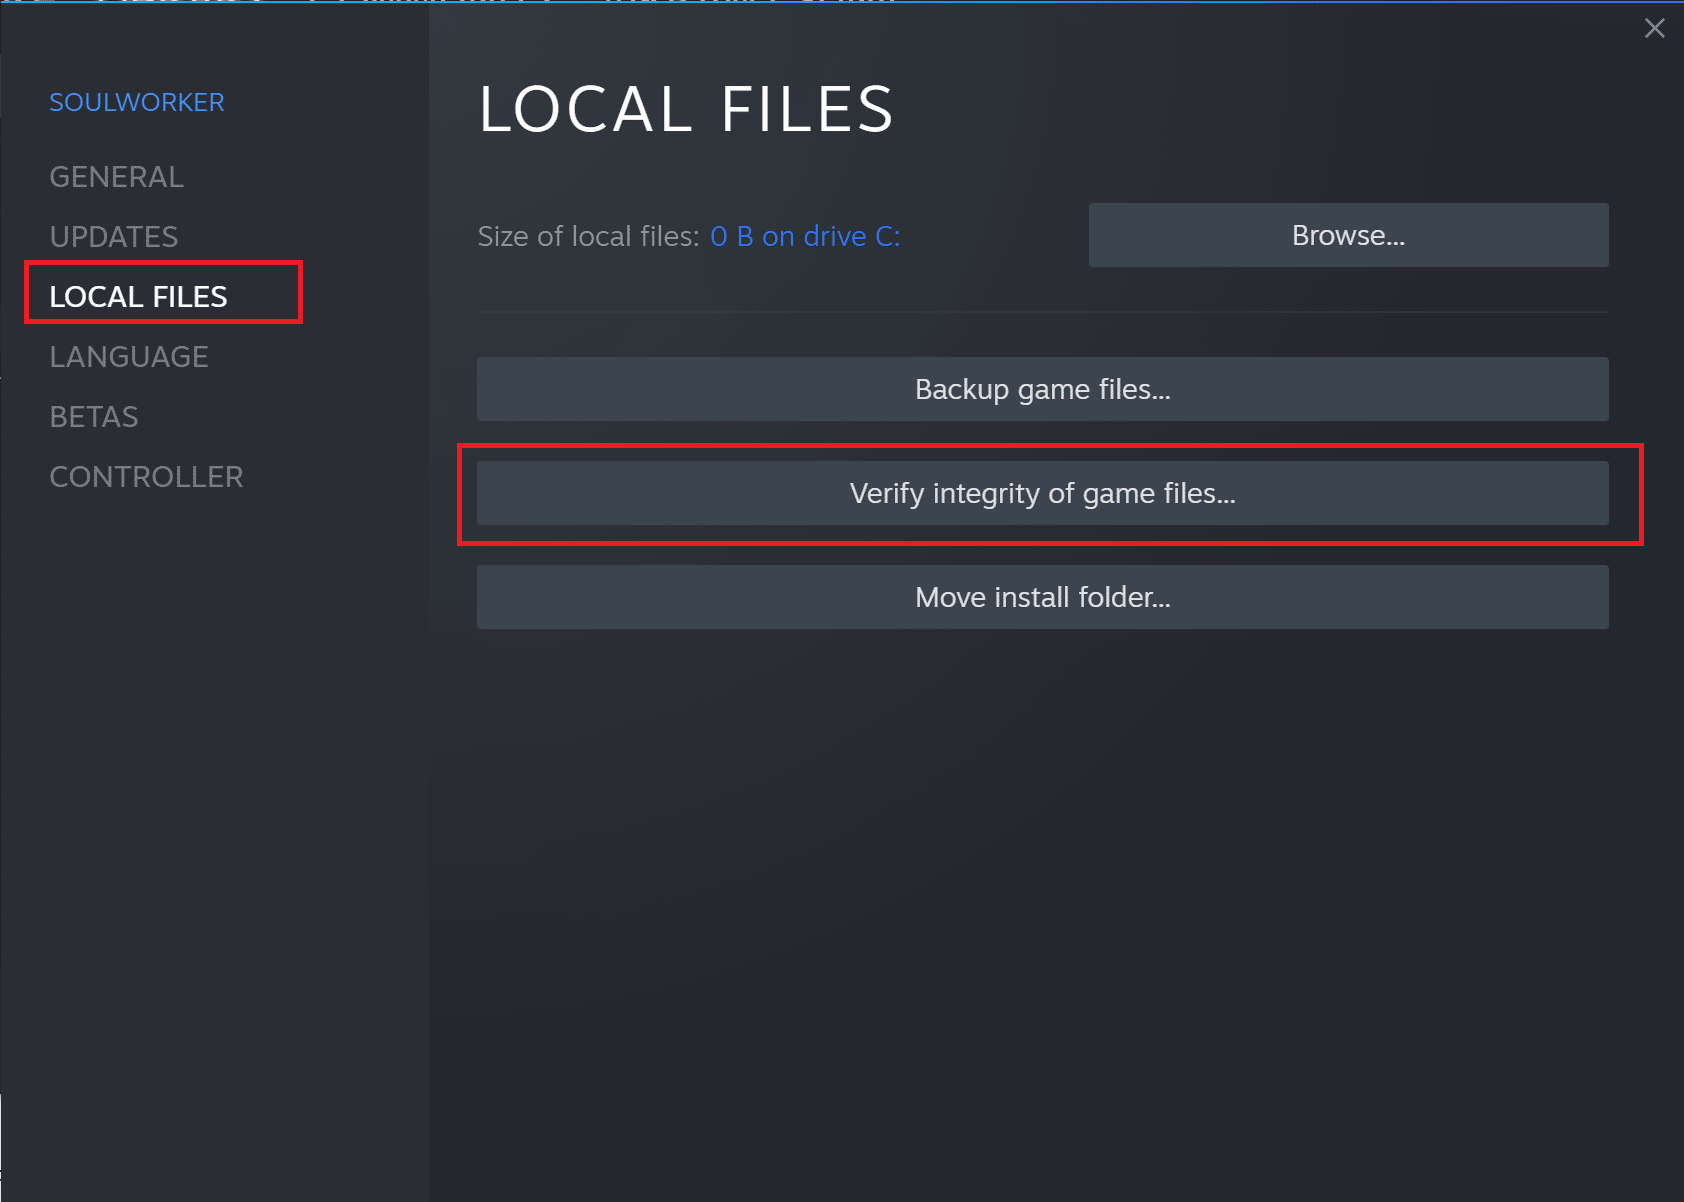Click the Browse button
Screen dimensions: 1684x1202
pyautogui.click(x=1347, y=235)
